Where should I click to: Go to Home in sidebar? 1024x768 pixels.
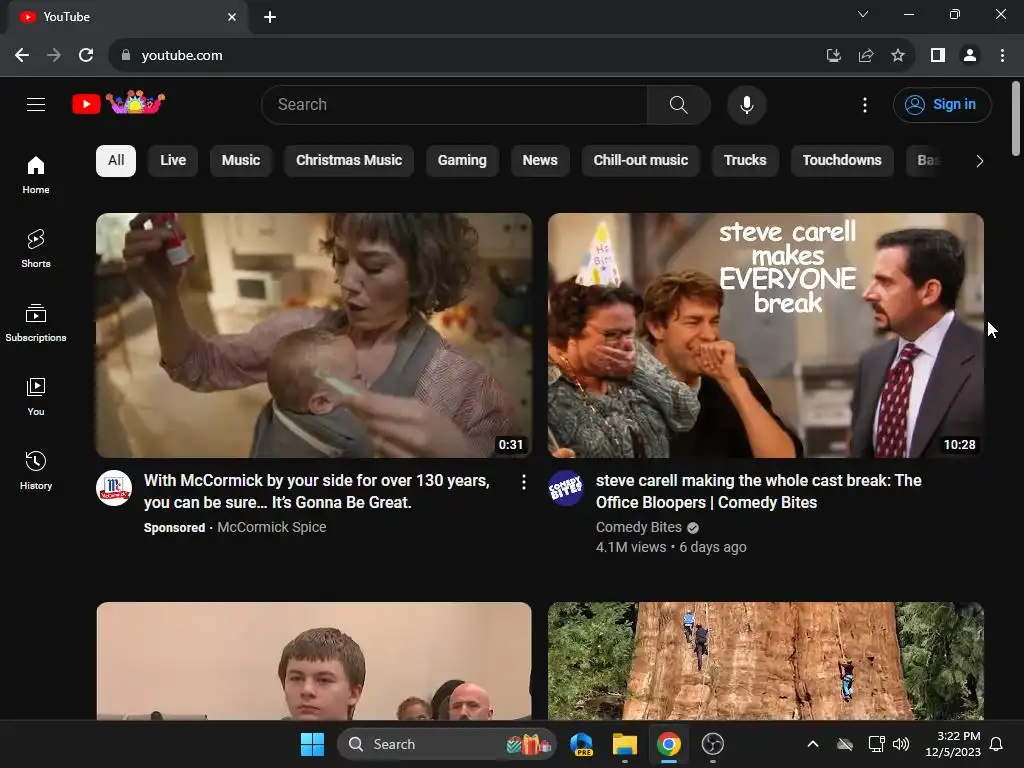(36, 175)
